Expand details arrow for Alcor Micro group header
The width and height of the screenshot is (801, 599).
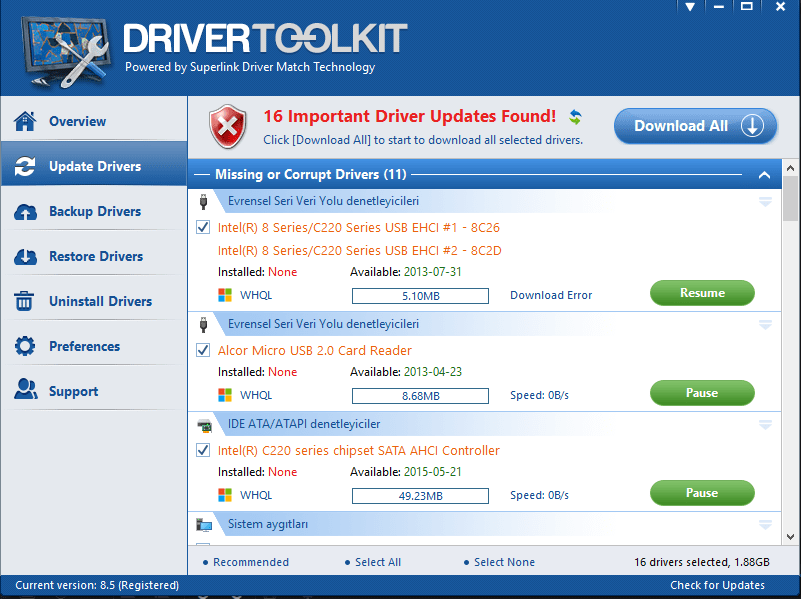pyautogui.click(x=765, y=325)
